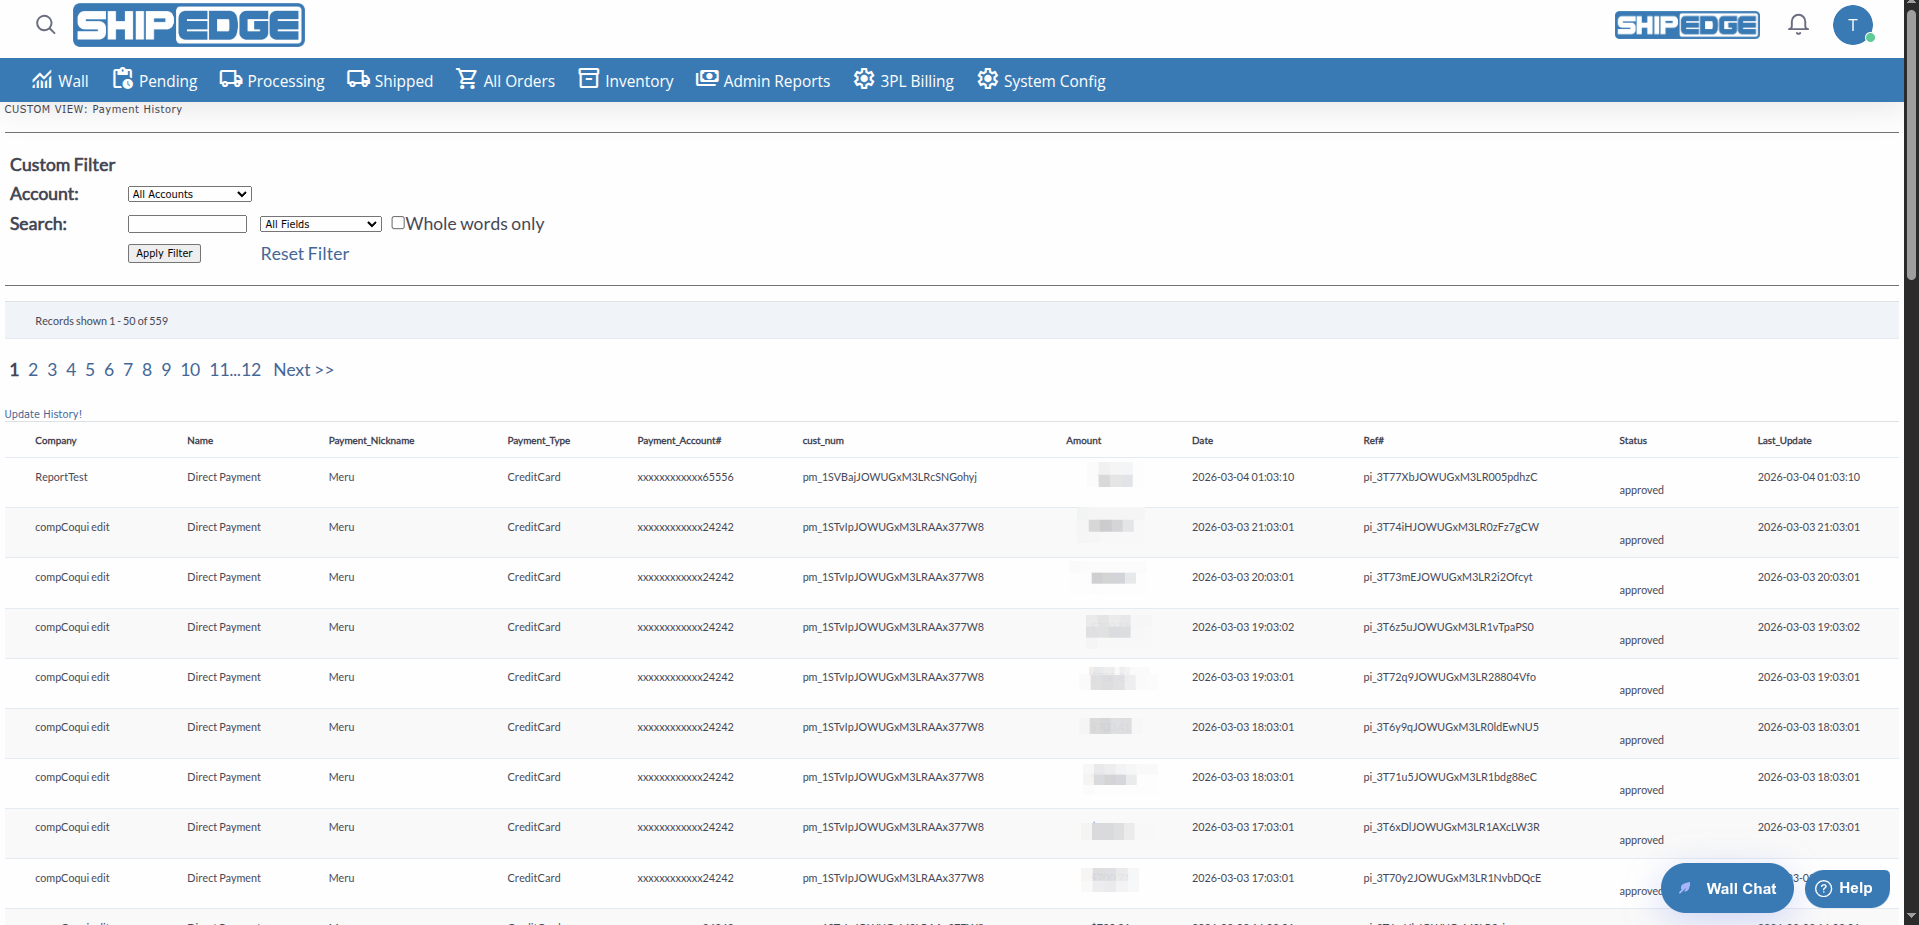Expand the All Accounts dropdown

pos(189,194)
